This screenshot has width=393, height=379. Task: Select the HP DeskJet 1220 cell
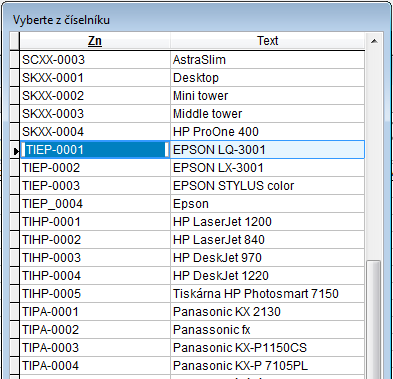[267, 276]
